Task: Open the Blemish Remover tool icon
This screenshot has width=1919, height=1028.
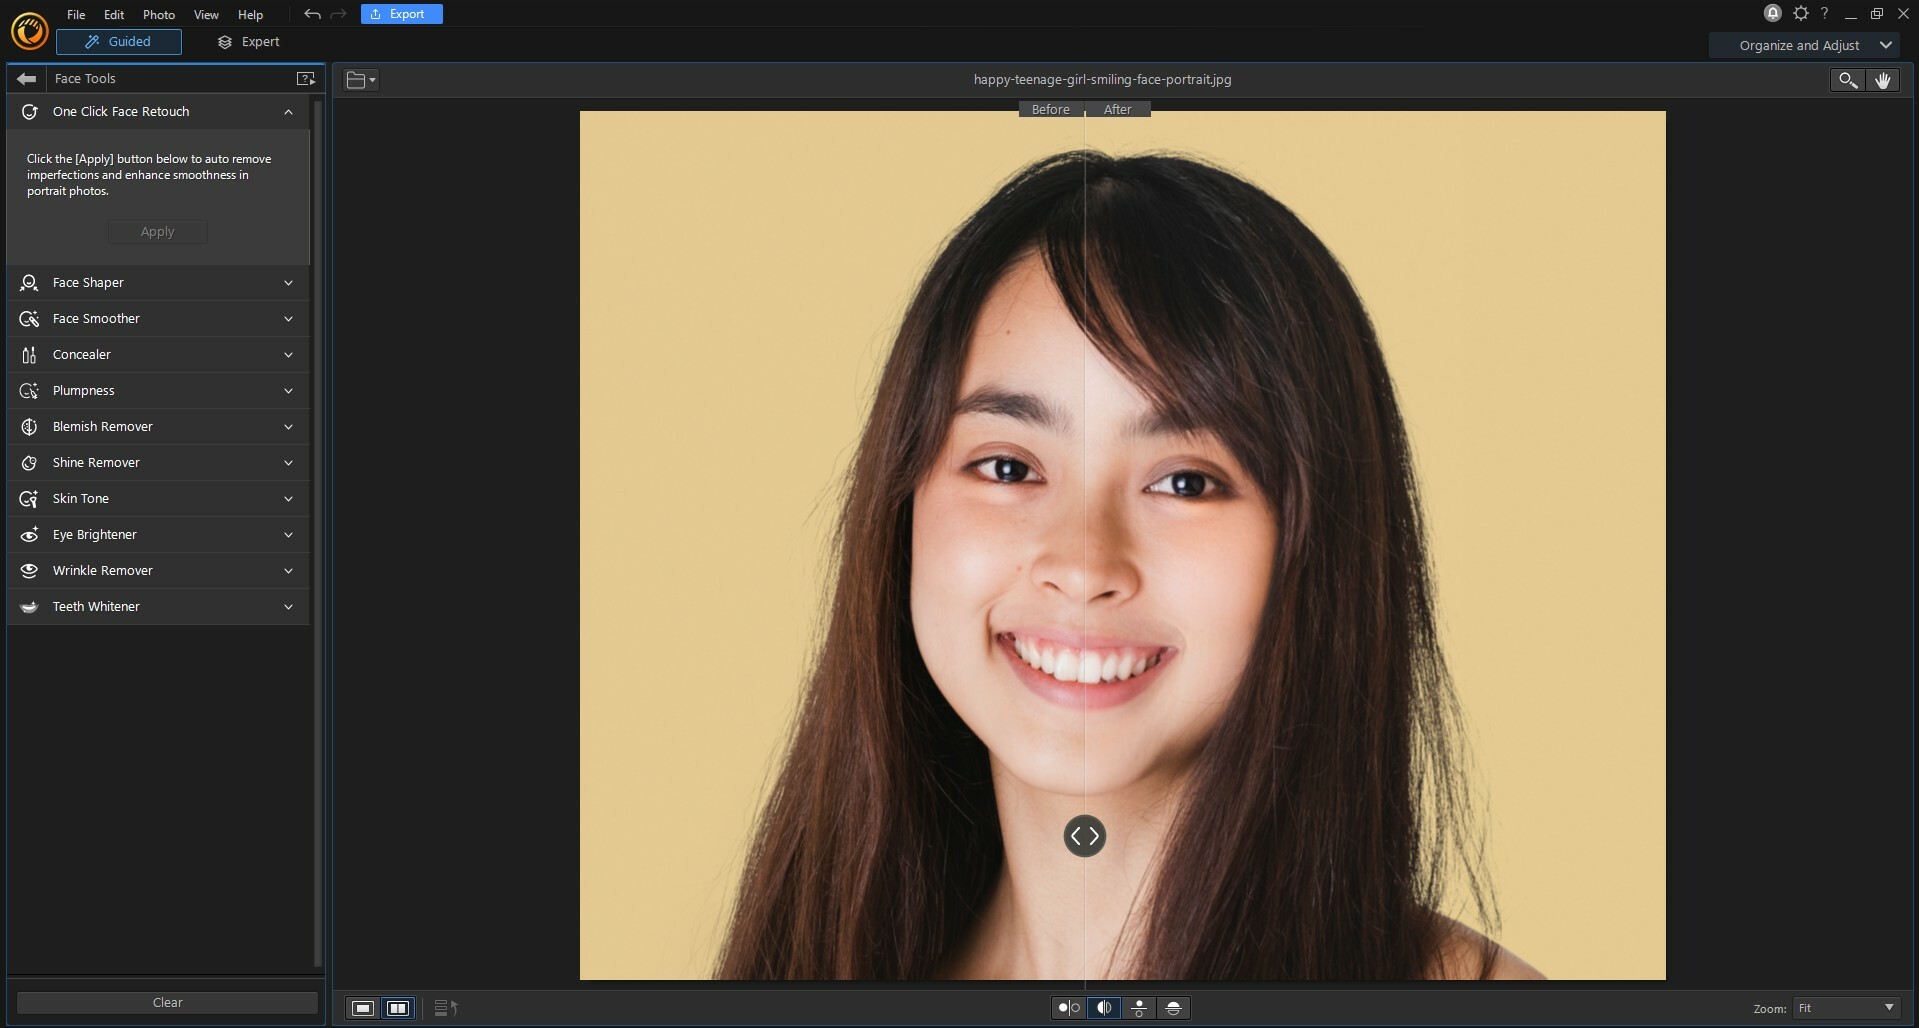Action: 28,427
